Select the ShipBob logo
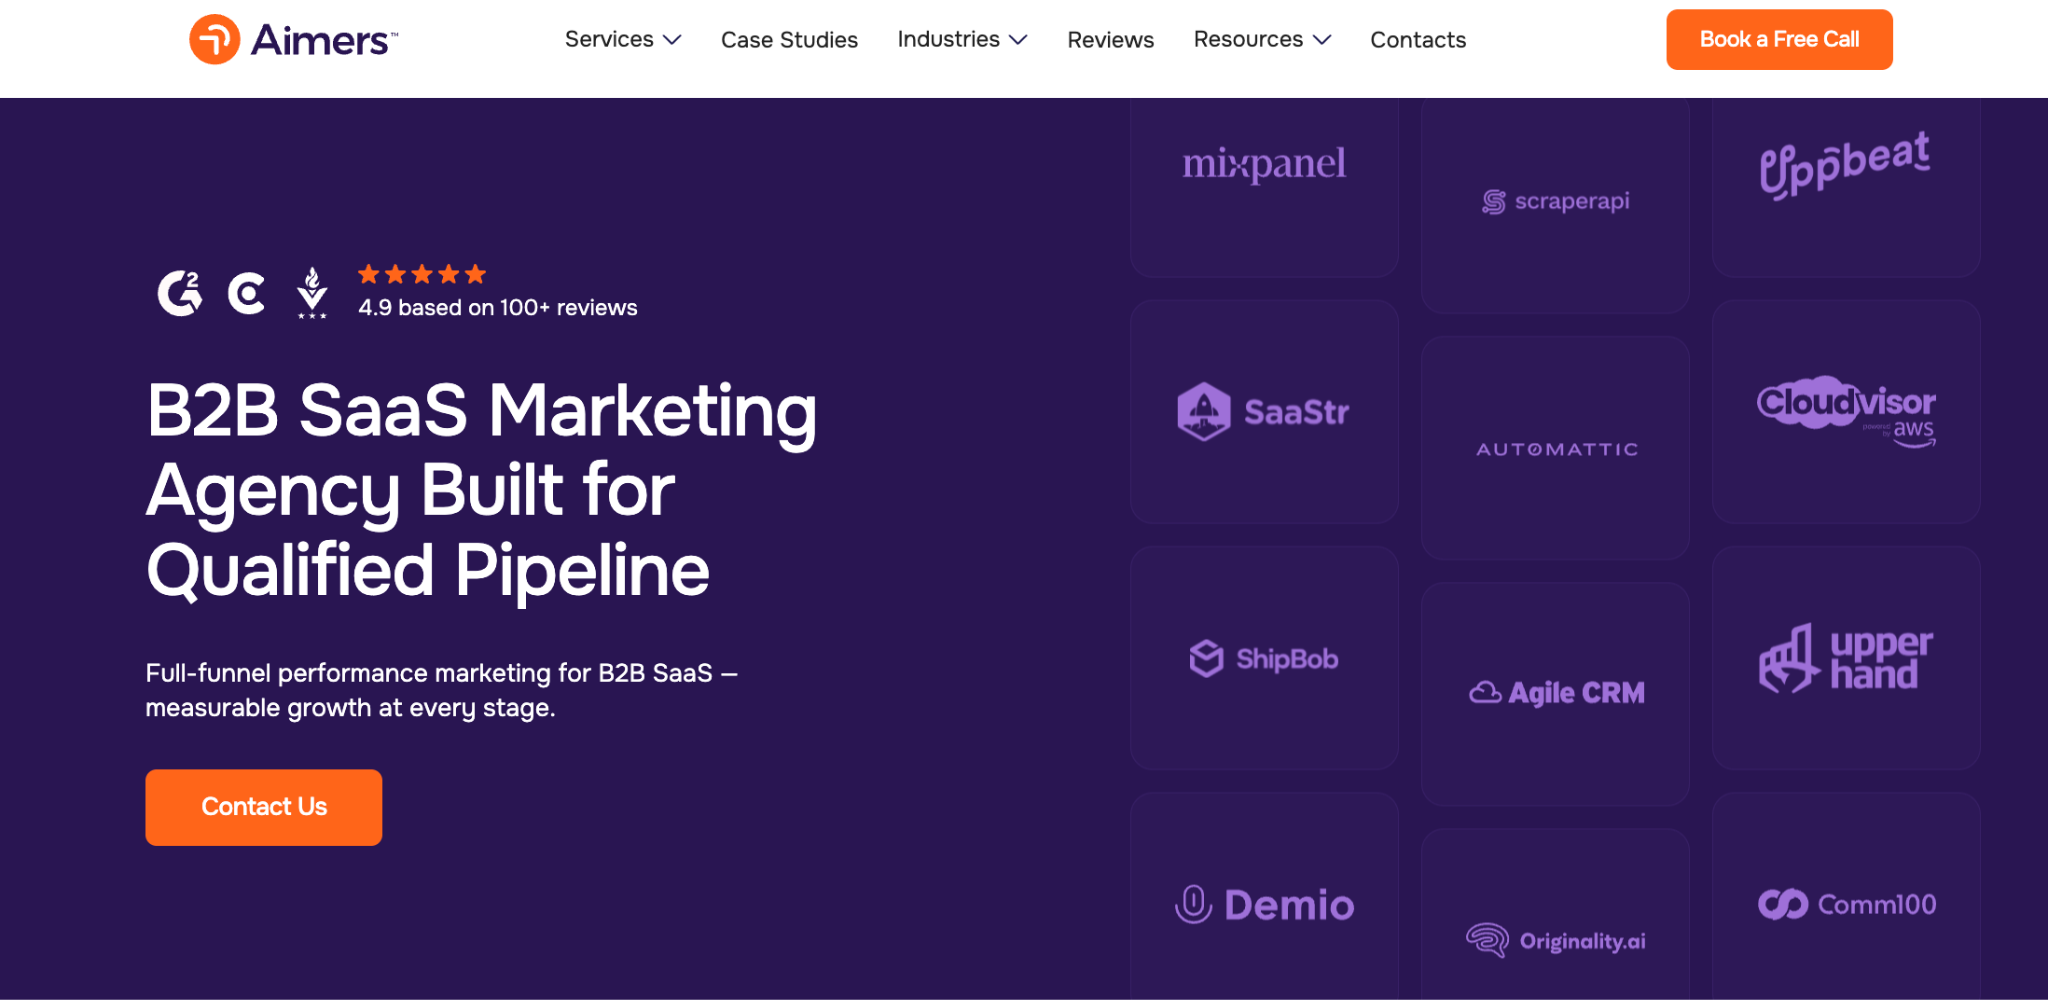Viewport: 2048px width, 1000px height. [1264, 658]
